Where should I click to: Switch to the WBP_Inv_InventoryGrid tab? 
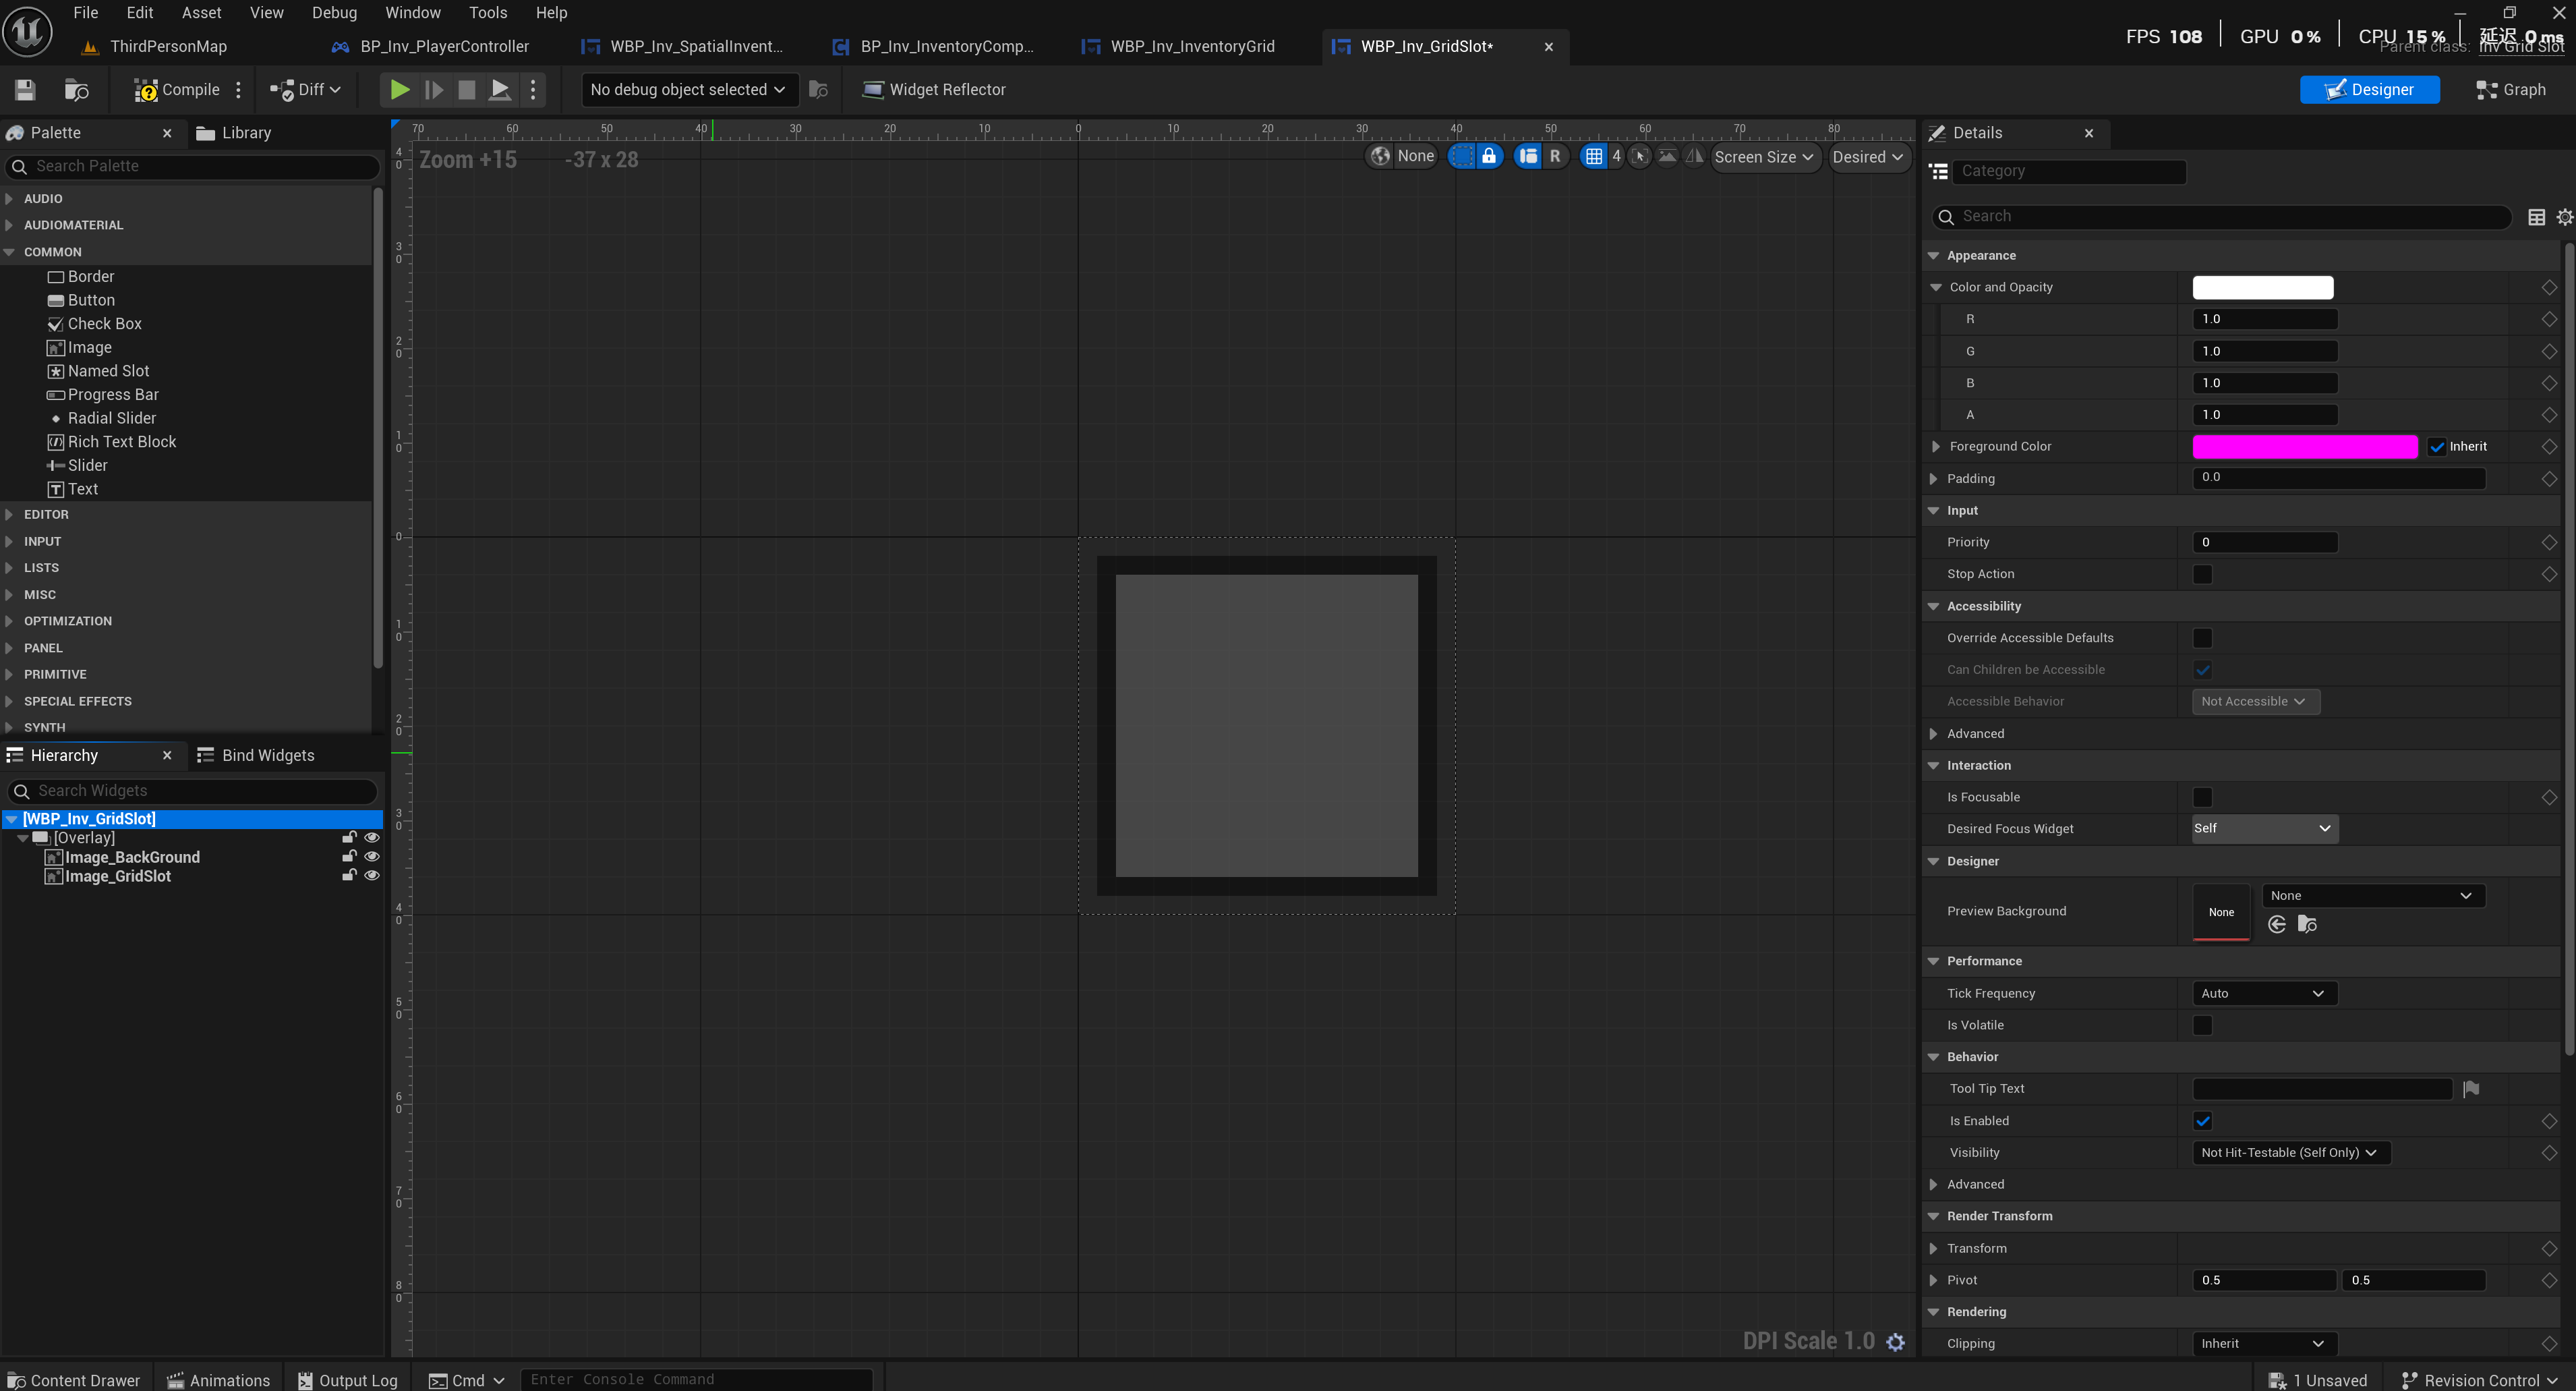click(1191, 47)
